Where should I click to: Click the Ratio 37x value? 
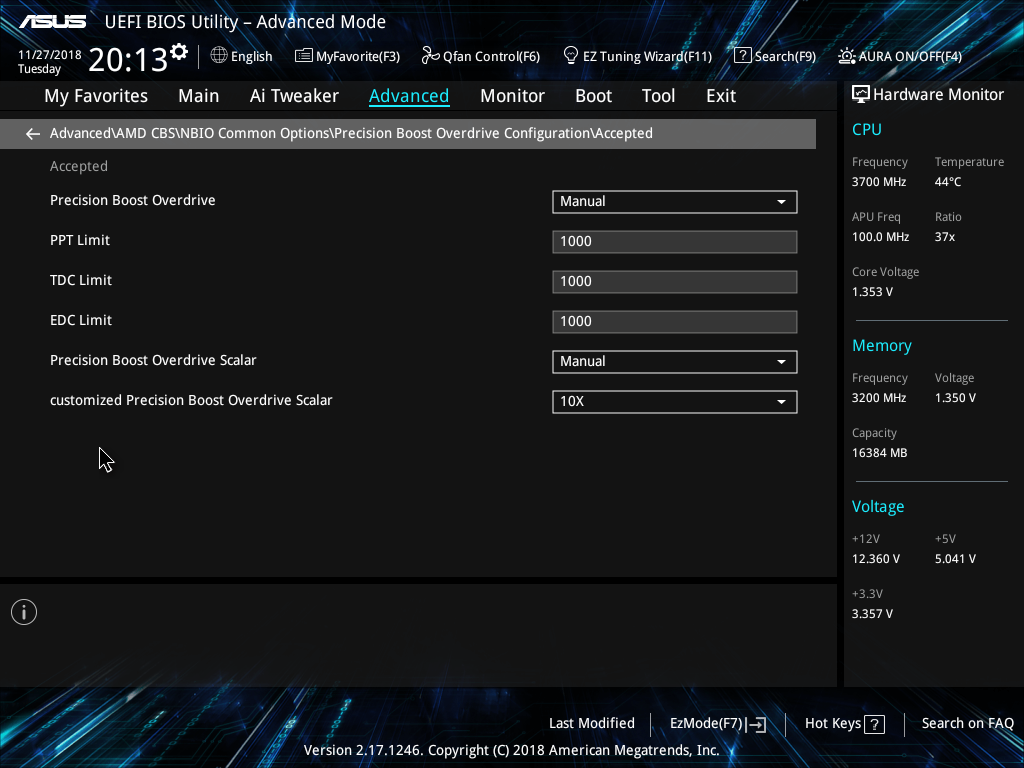click(944, 237)
